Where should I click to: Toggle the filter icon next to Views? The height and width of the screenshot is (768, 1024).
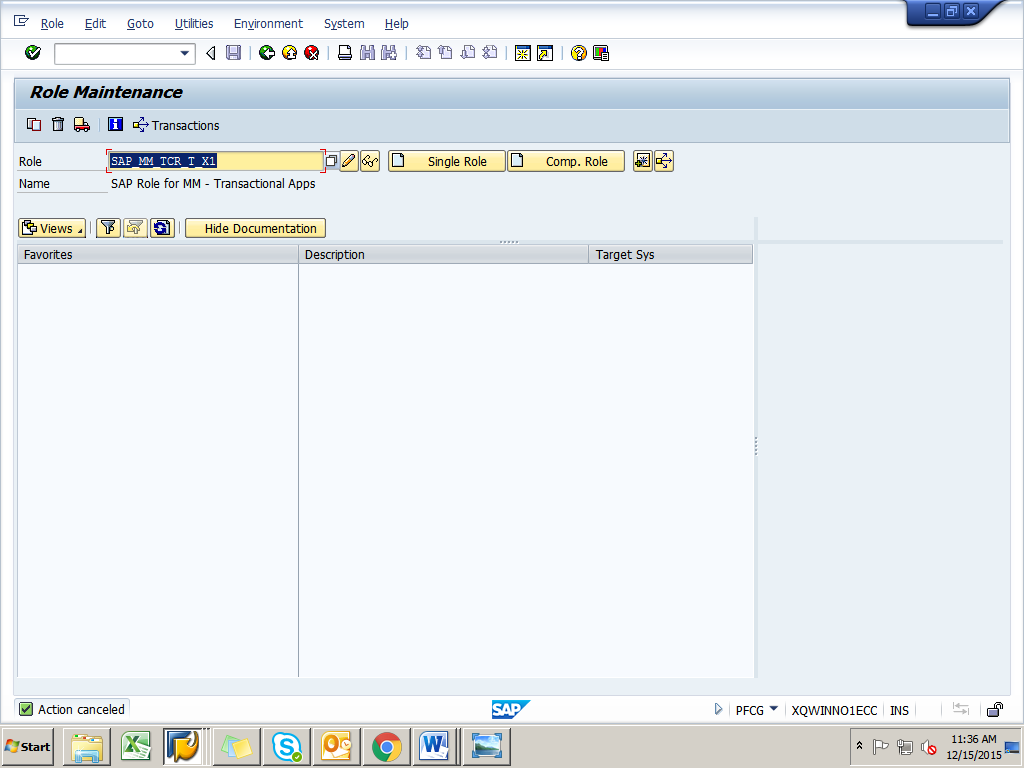108,228
